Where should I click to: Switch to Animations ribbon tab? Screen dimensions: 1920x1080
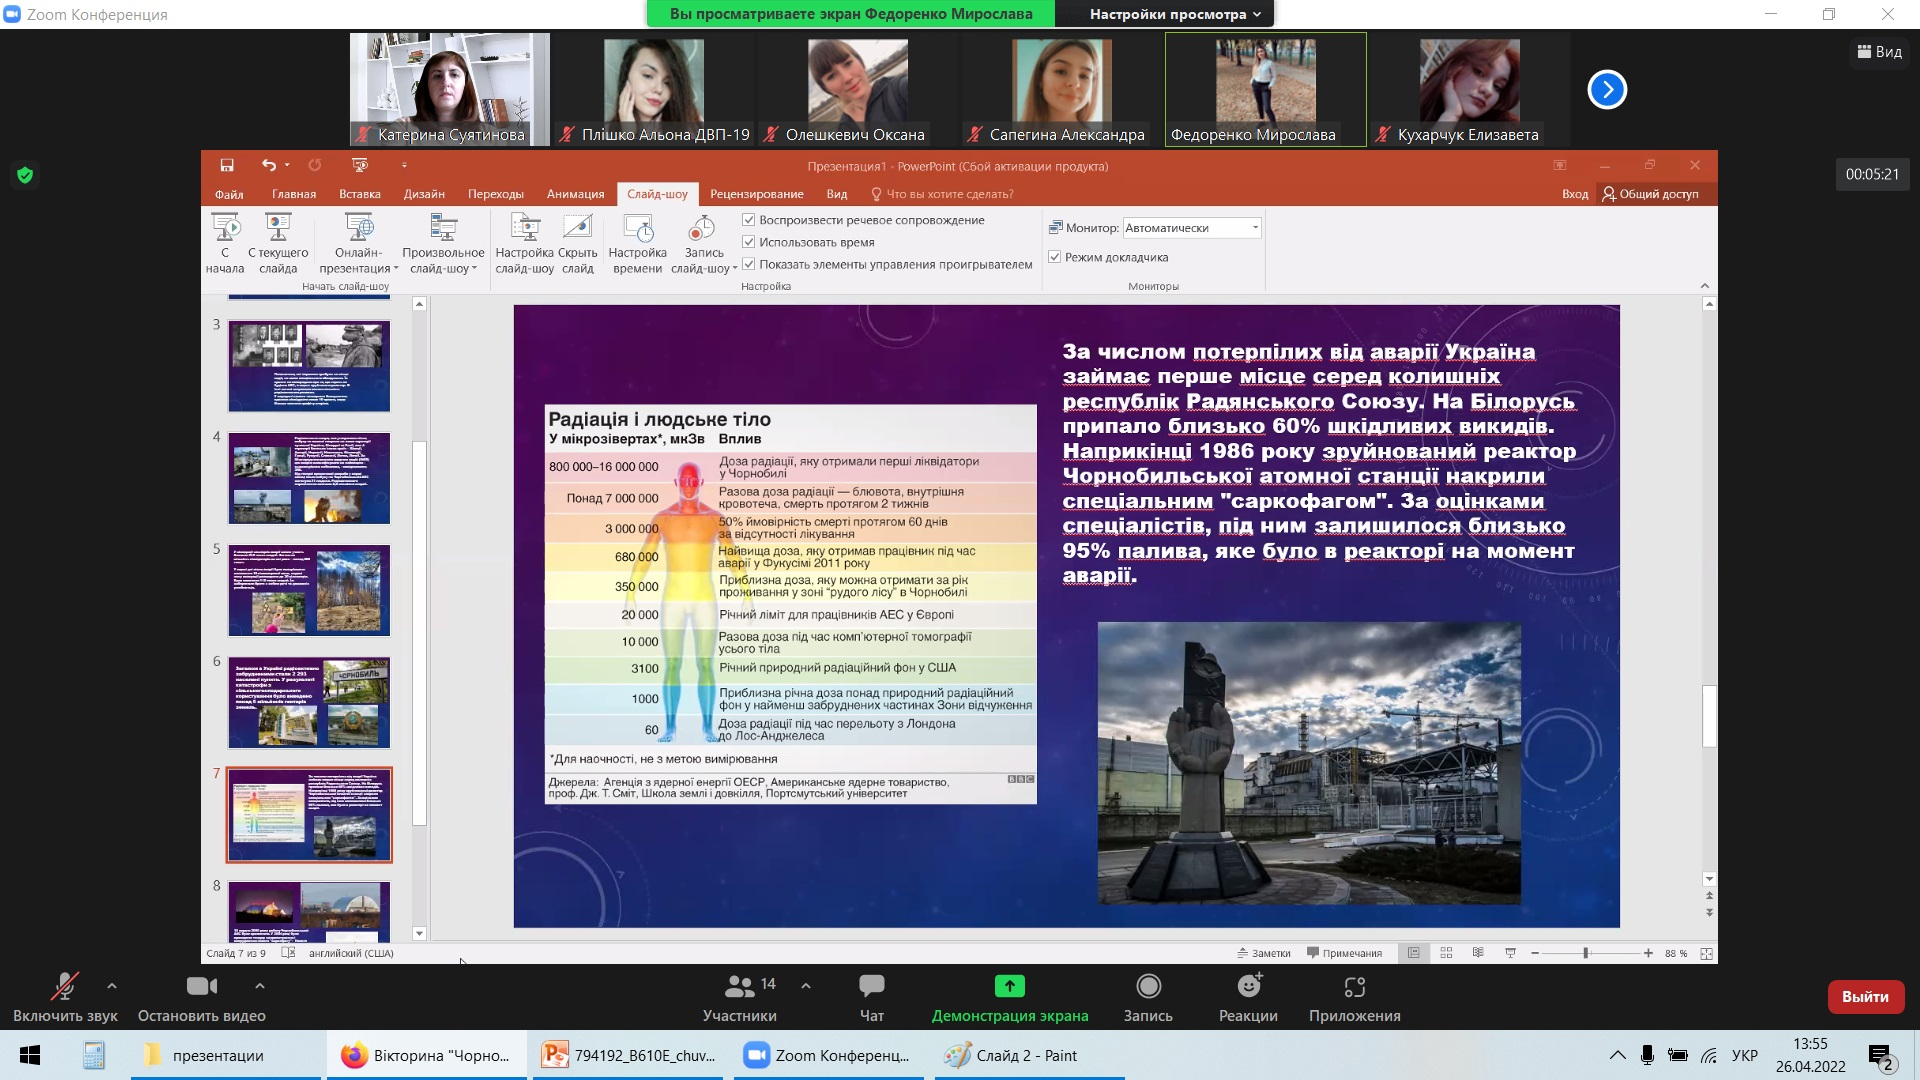click(576, 194)
